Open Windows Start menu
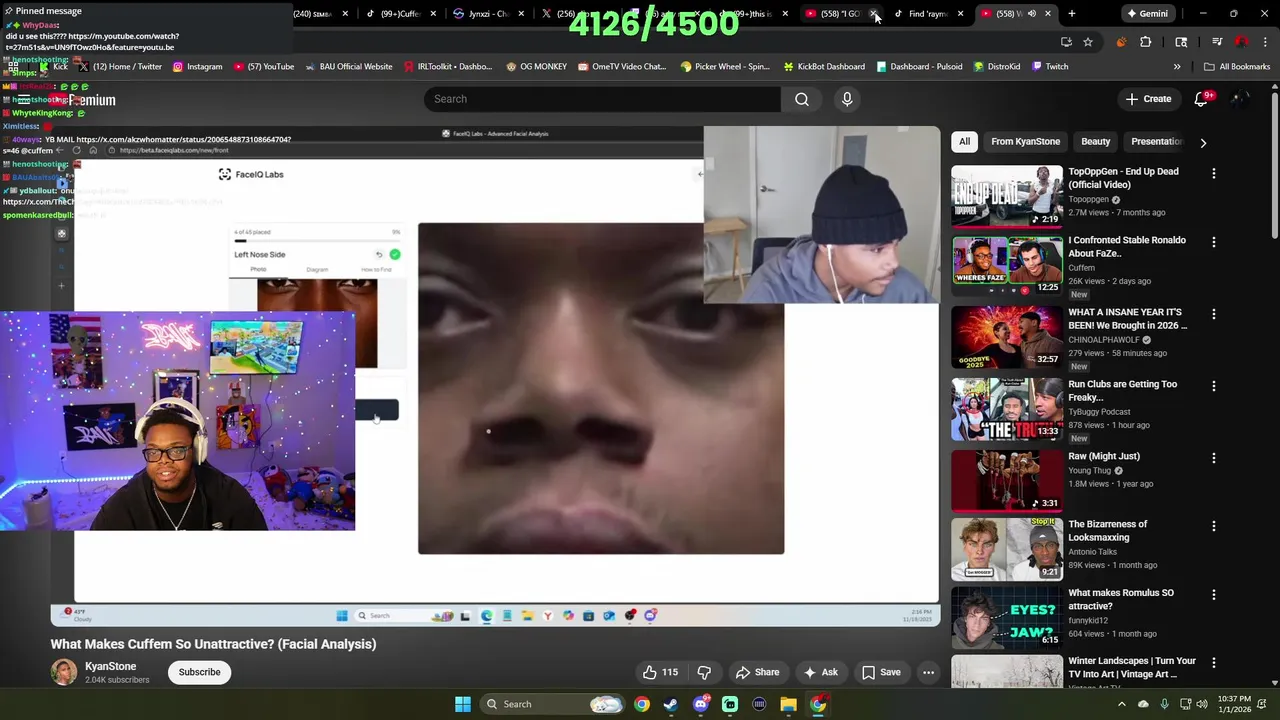The width and height of the screenshot is (1280, 720). pos(462,704)
